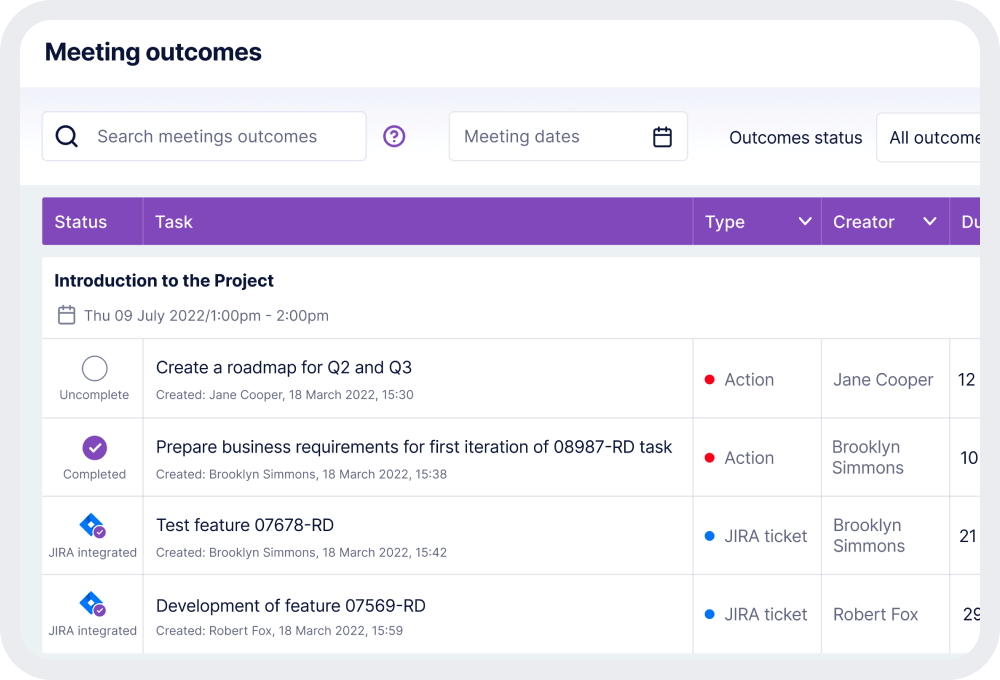Open the All outcomes status dropdown
Screen dimensions: 1000x680
click(932, 138)
